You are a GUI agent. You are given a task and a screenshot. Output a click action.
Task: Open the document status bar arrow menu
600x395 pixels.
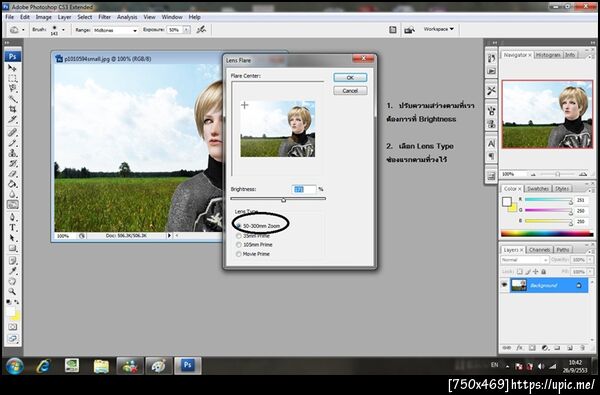(x=169, y=235)
